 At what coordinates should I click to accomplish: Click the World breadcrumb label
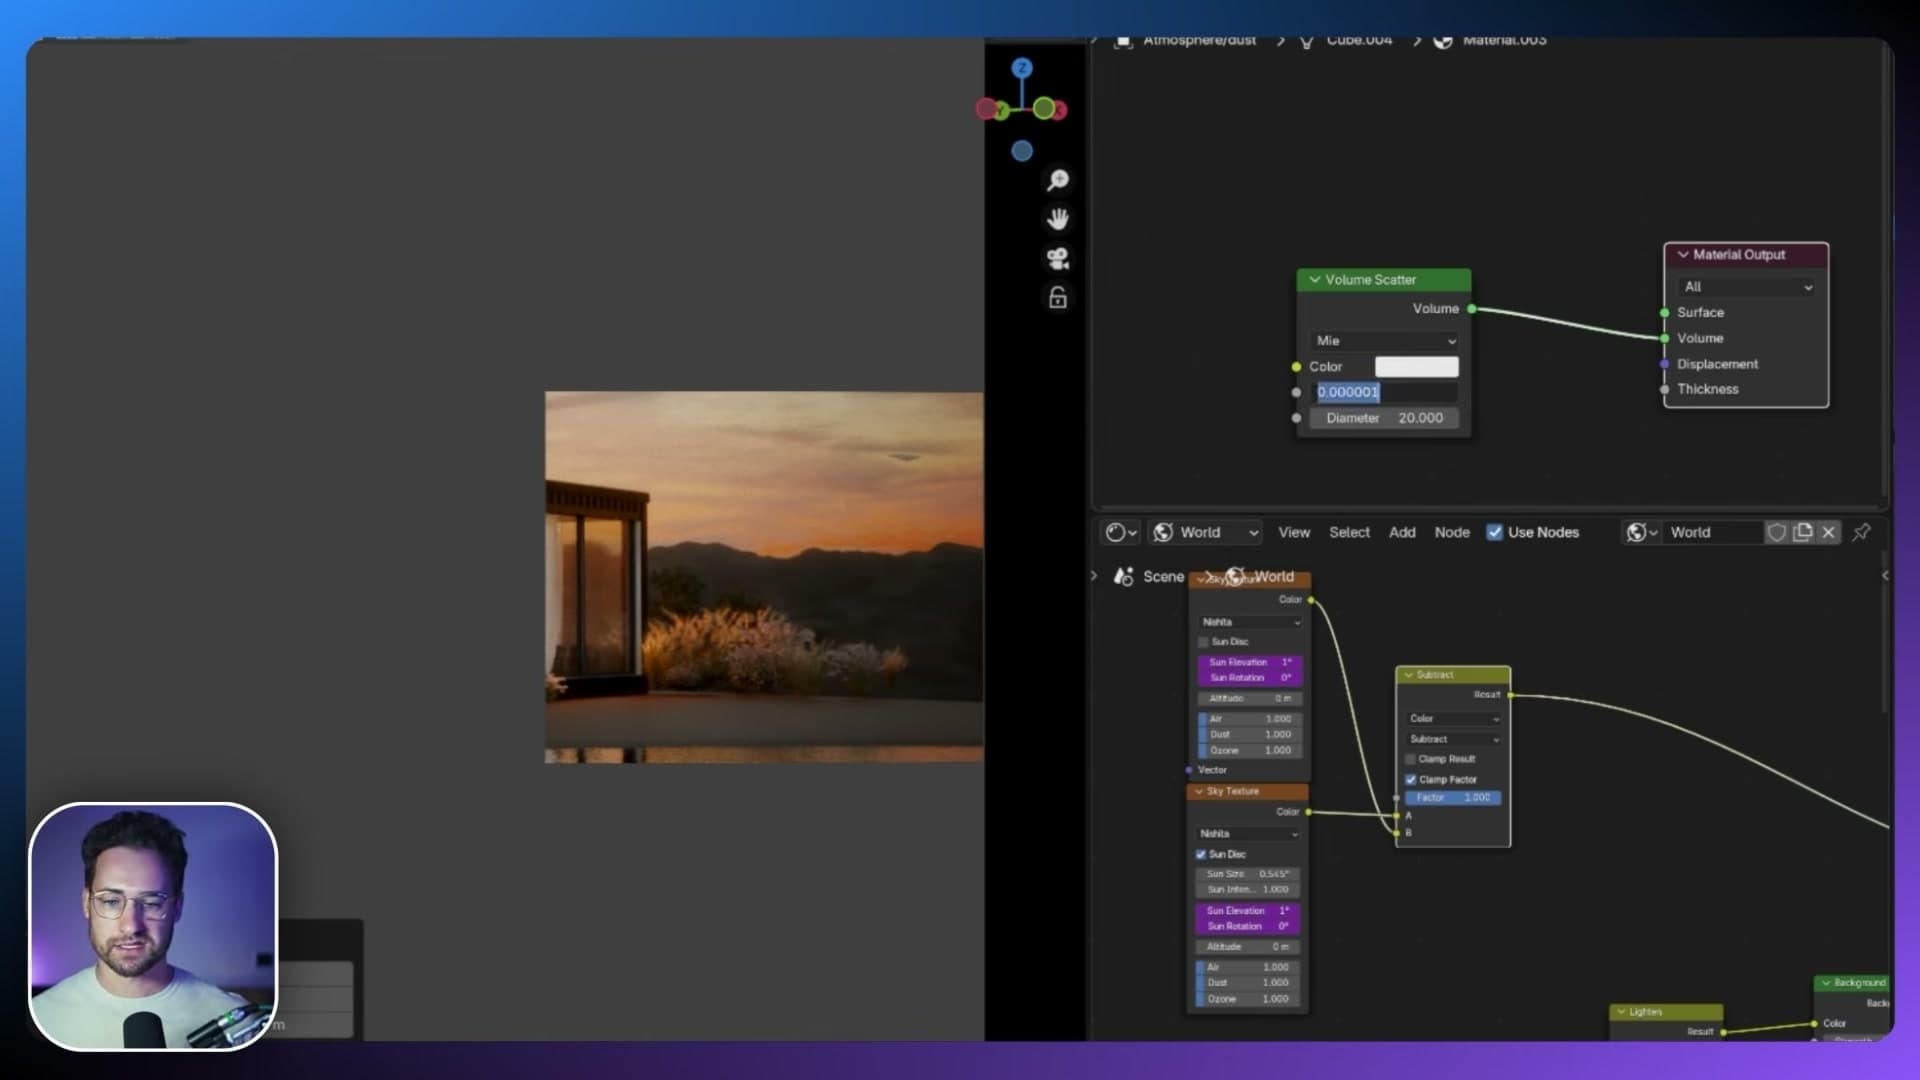1274,577
